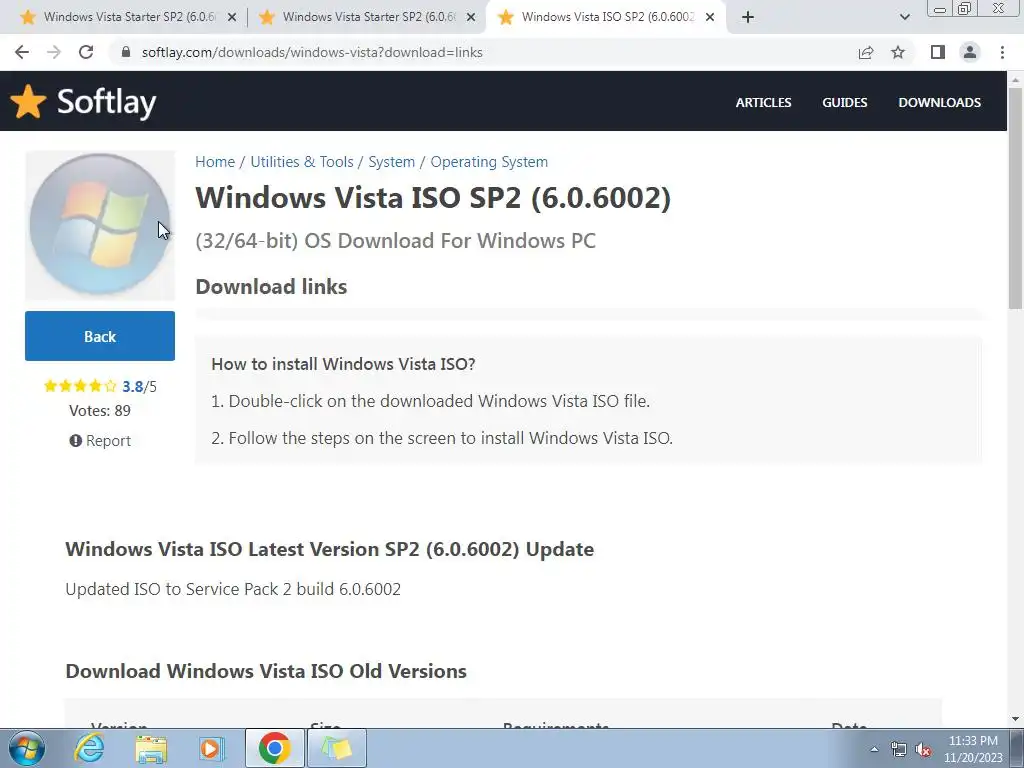Click the browser forward arrow

tap(54, 52)
